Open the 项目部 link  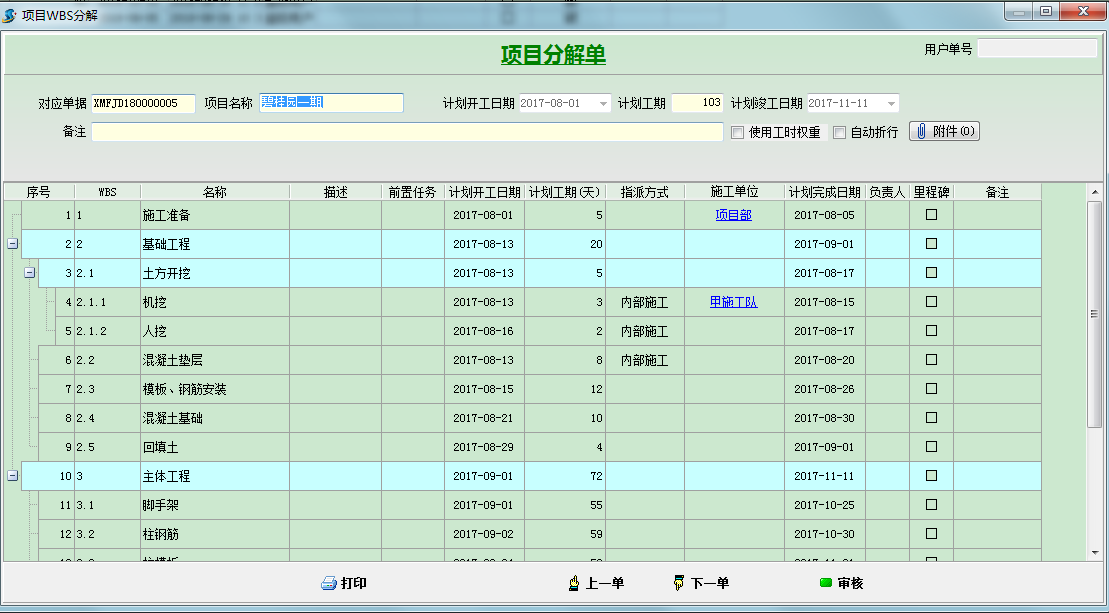click(733, 215)
